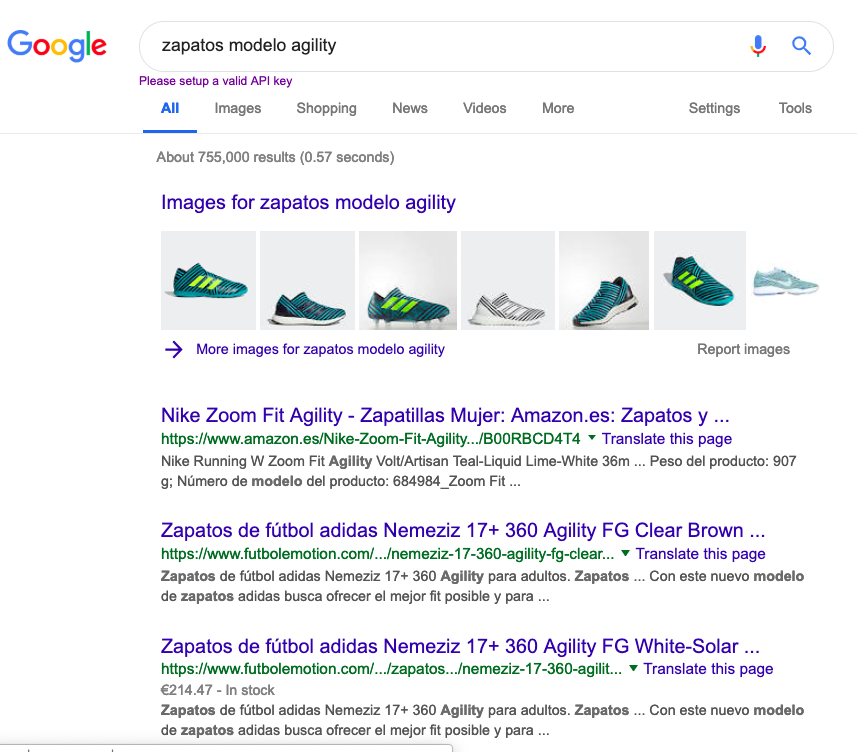Click the search query input field
The width and height of the screenshot is (857, 752).
tap(440, 45)
